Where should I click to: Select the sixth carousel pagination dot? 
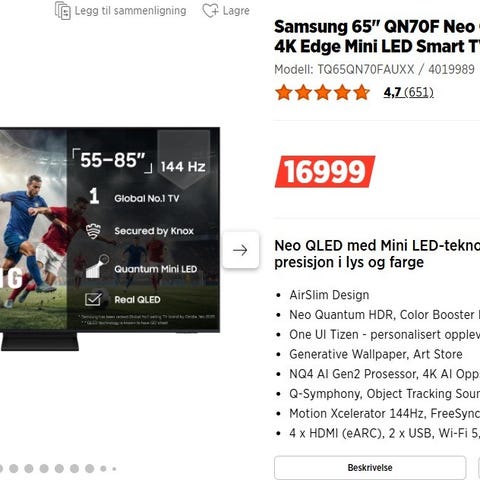(90, 468)
